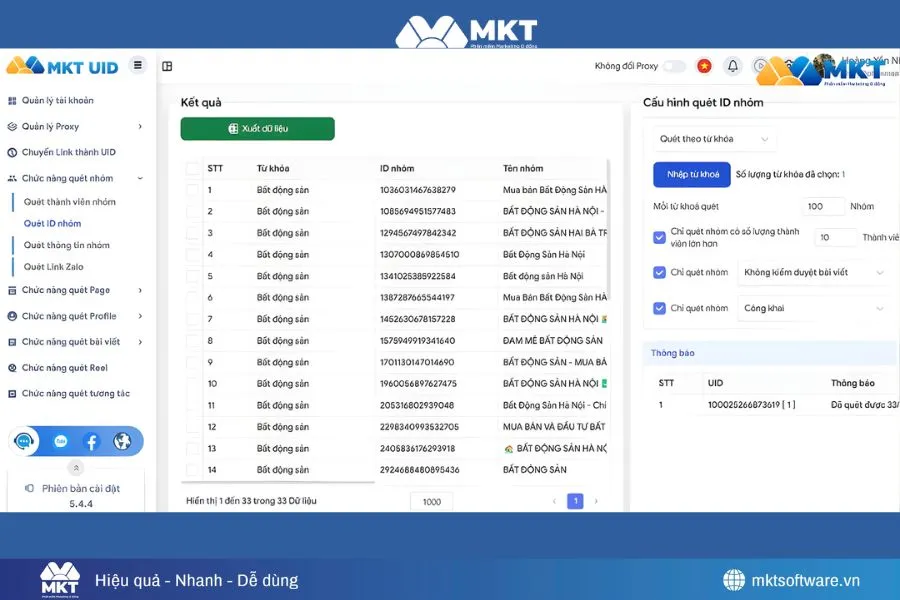Viewport: 900px width, 600px height.
Task: Open the headset support chat icon
Action: pos(22,439)
